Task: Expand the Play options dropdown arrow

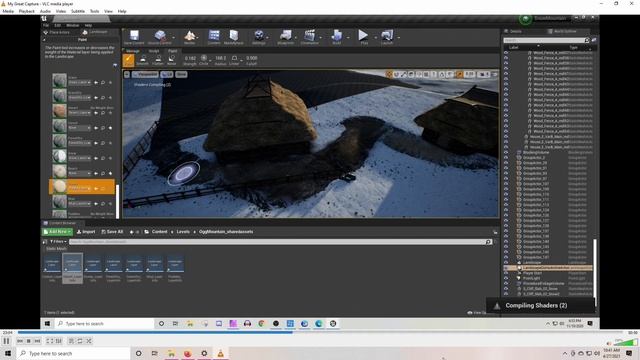Action: [375, 38]
